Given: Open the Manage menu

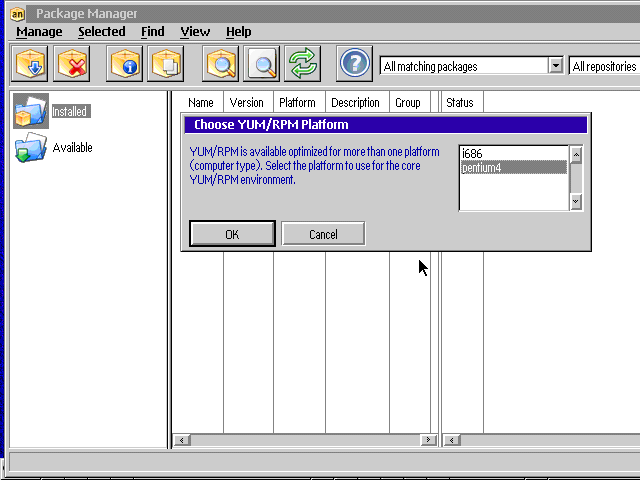Looking at the screenshot, I should click(x=39, y=32).
